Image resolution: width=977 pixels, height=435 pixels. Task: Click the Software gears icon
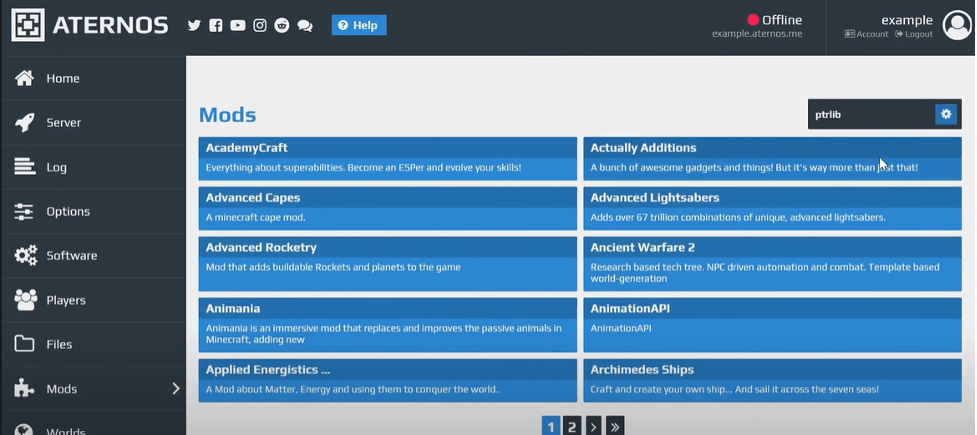26,256
